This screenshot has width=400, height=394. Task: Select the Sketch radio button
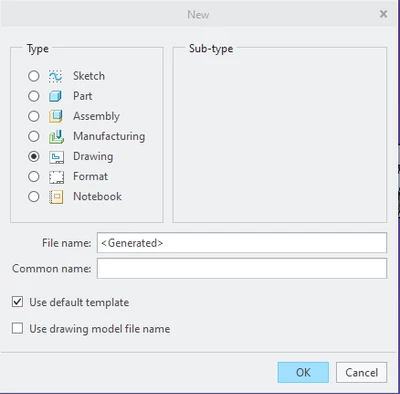34,76
